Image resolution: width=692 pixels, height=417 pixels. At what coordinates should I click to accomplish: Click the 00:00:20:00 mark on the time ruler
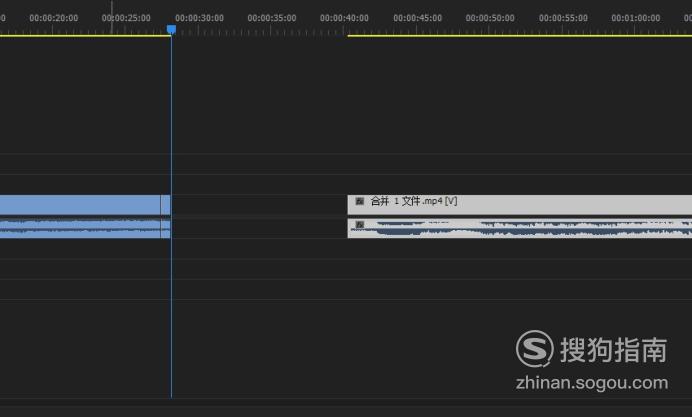pos(54,18)
